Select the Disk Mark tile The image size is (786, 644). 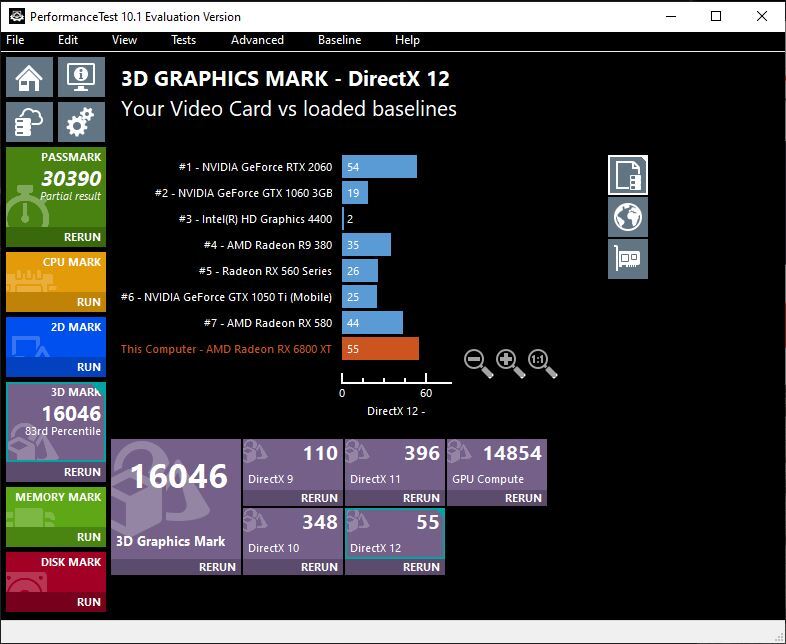tap(56, 572)
